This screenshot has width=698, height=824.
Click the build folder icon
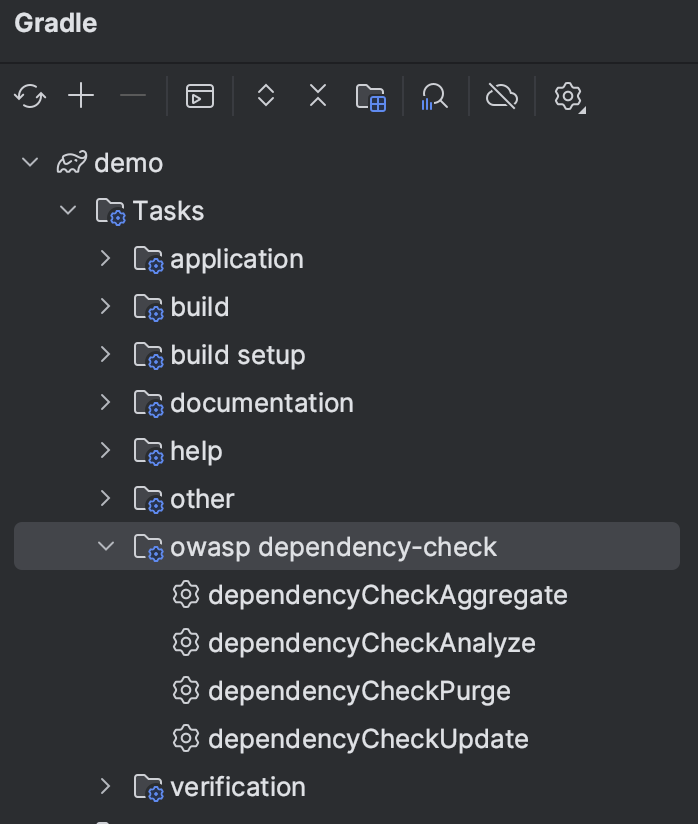[149, 307]
